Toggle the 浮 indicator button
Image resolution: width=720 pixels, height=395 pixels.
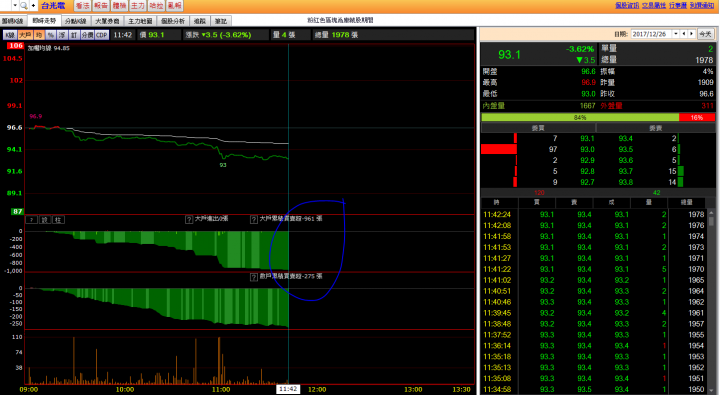pos(62,35)
